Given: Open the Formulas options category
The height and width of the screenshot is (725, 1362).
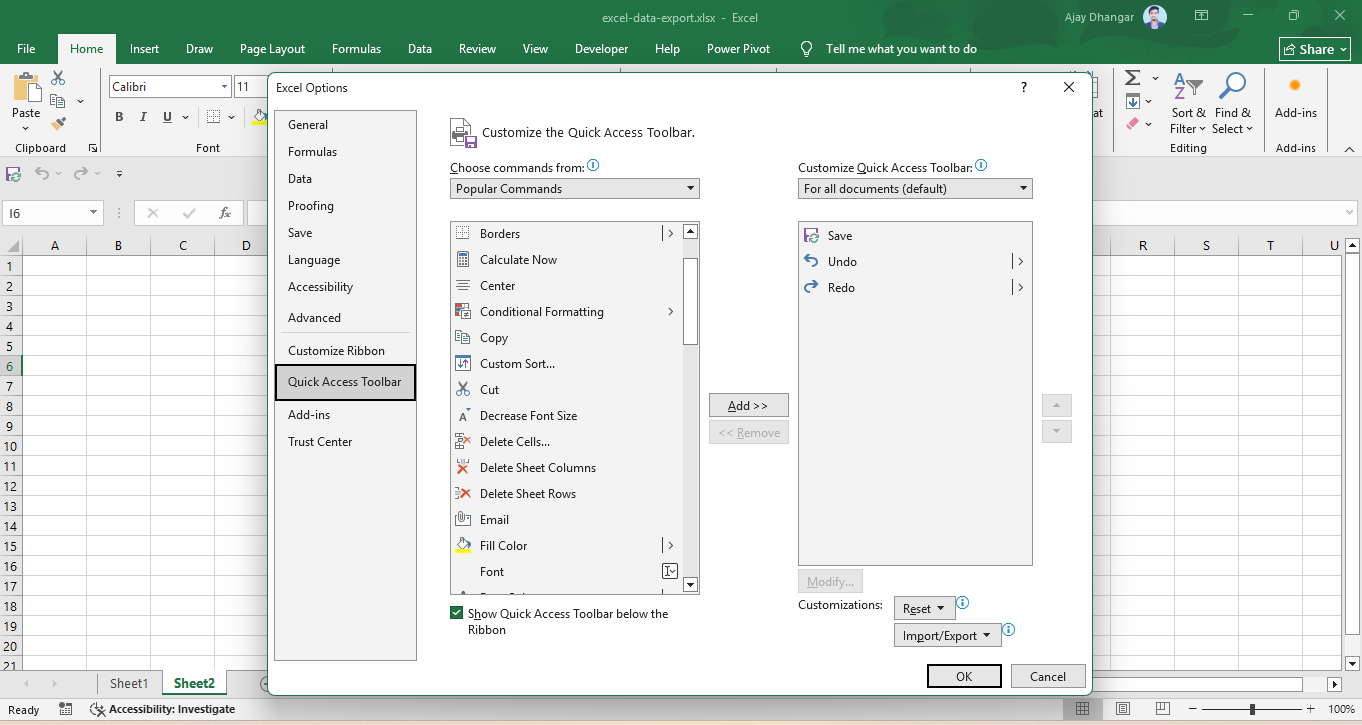Looking at the screenshot, I should coord(345,152).
